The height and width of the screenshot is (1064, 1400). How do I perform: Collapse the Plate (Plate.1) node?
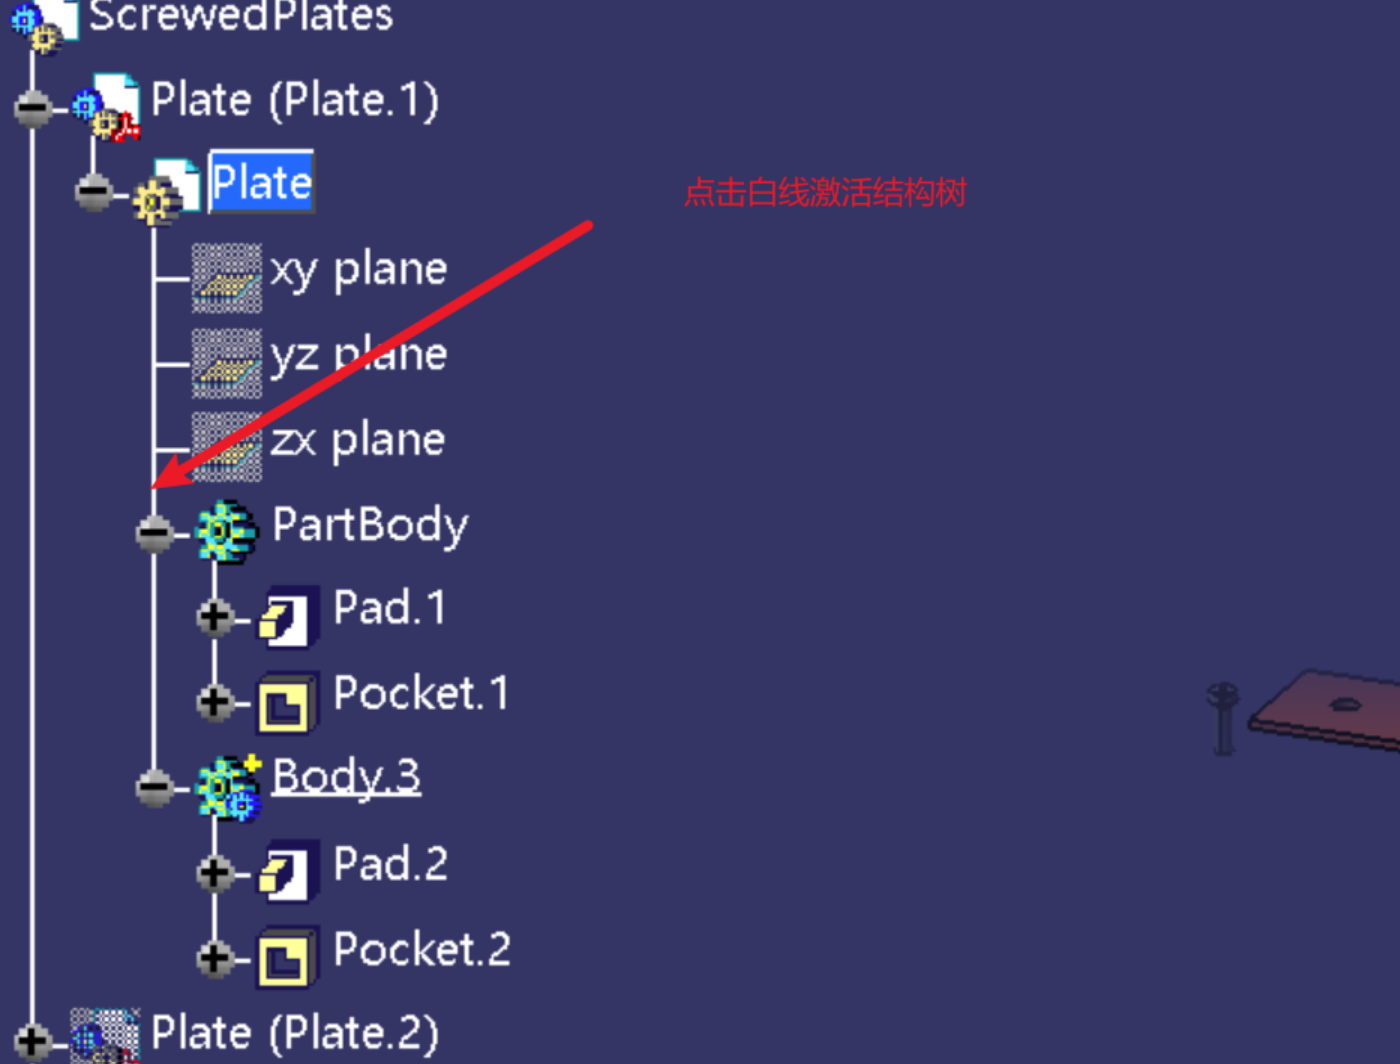point(34,107)
